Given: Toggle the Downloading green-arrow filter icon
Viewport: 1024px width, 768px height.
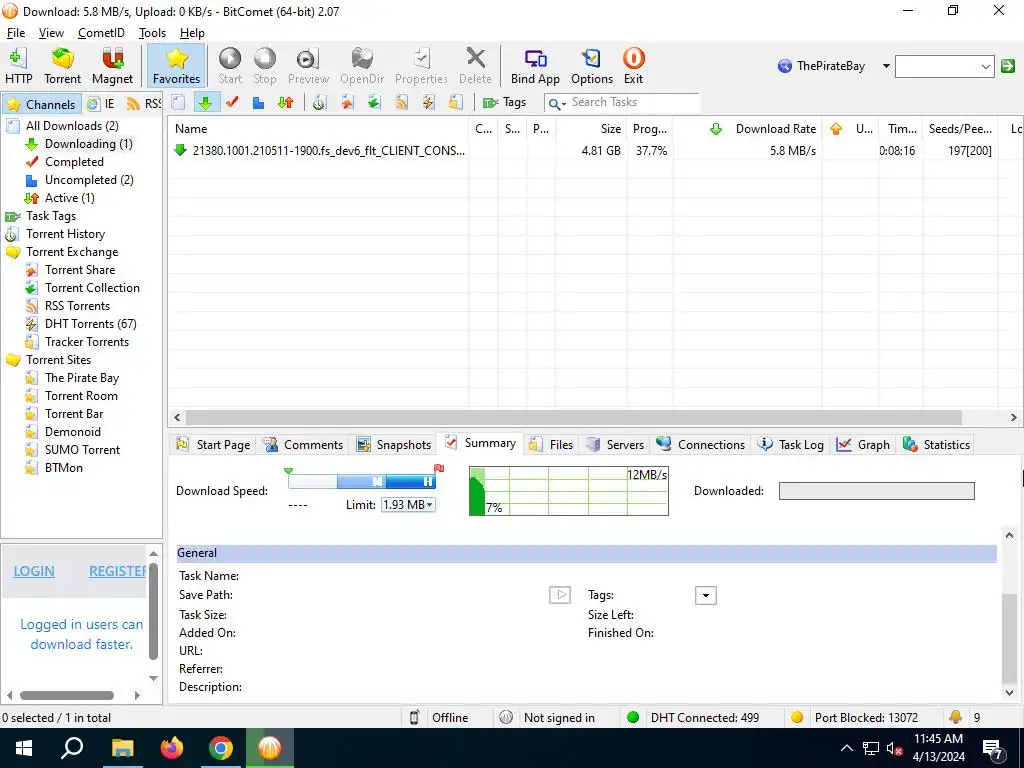Looking at the screenshot, I should [x=206, y=103].
